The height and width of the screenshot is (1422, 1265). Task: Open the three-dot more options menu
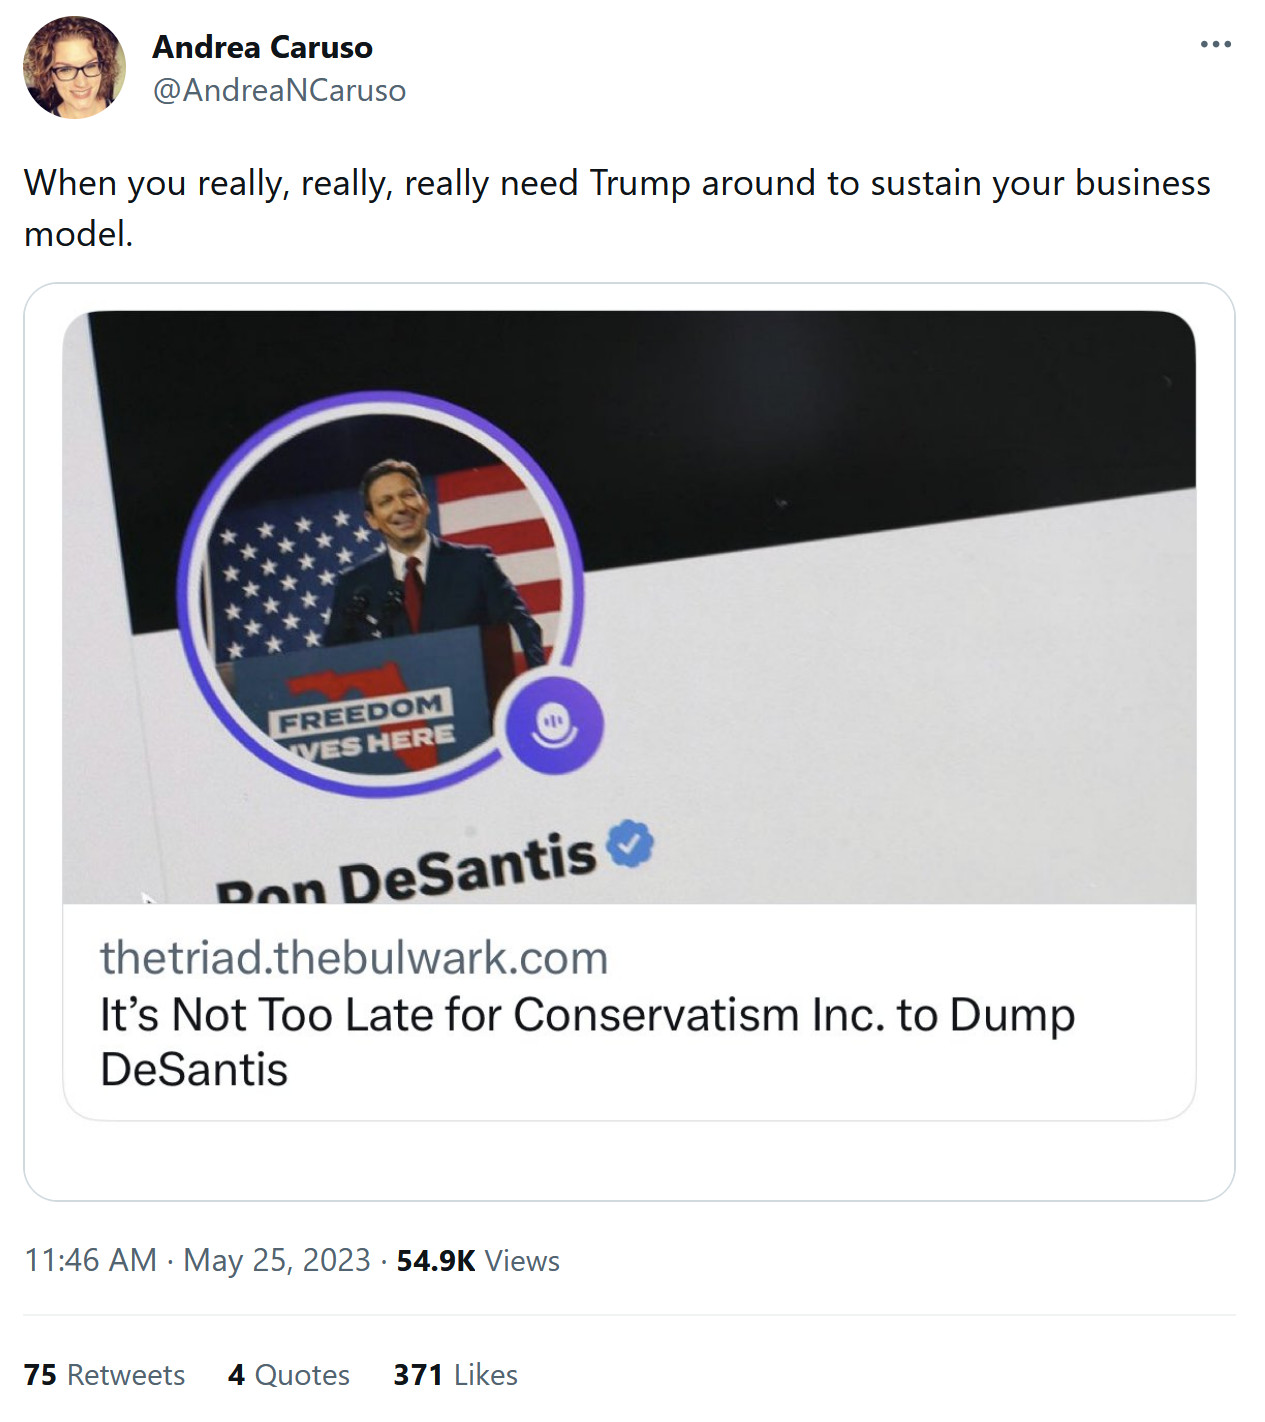tap(1215, 45)
